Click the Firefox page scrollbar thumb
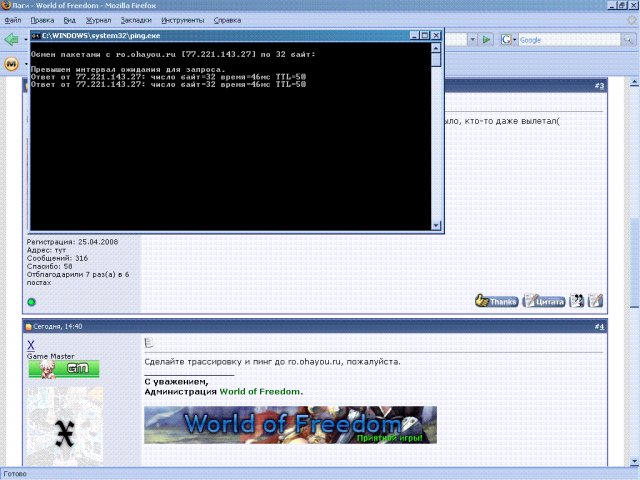Screen dimensions: 640x480 pyautogui.click(x=634, y=263)
